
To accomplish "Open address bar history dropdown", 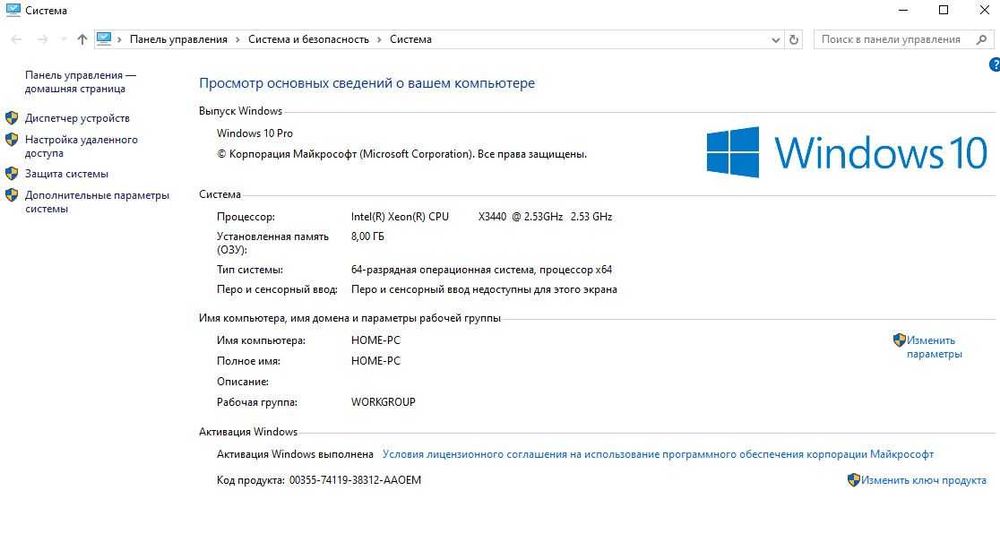I will click(x=776, y=40).
